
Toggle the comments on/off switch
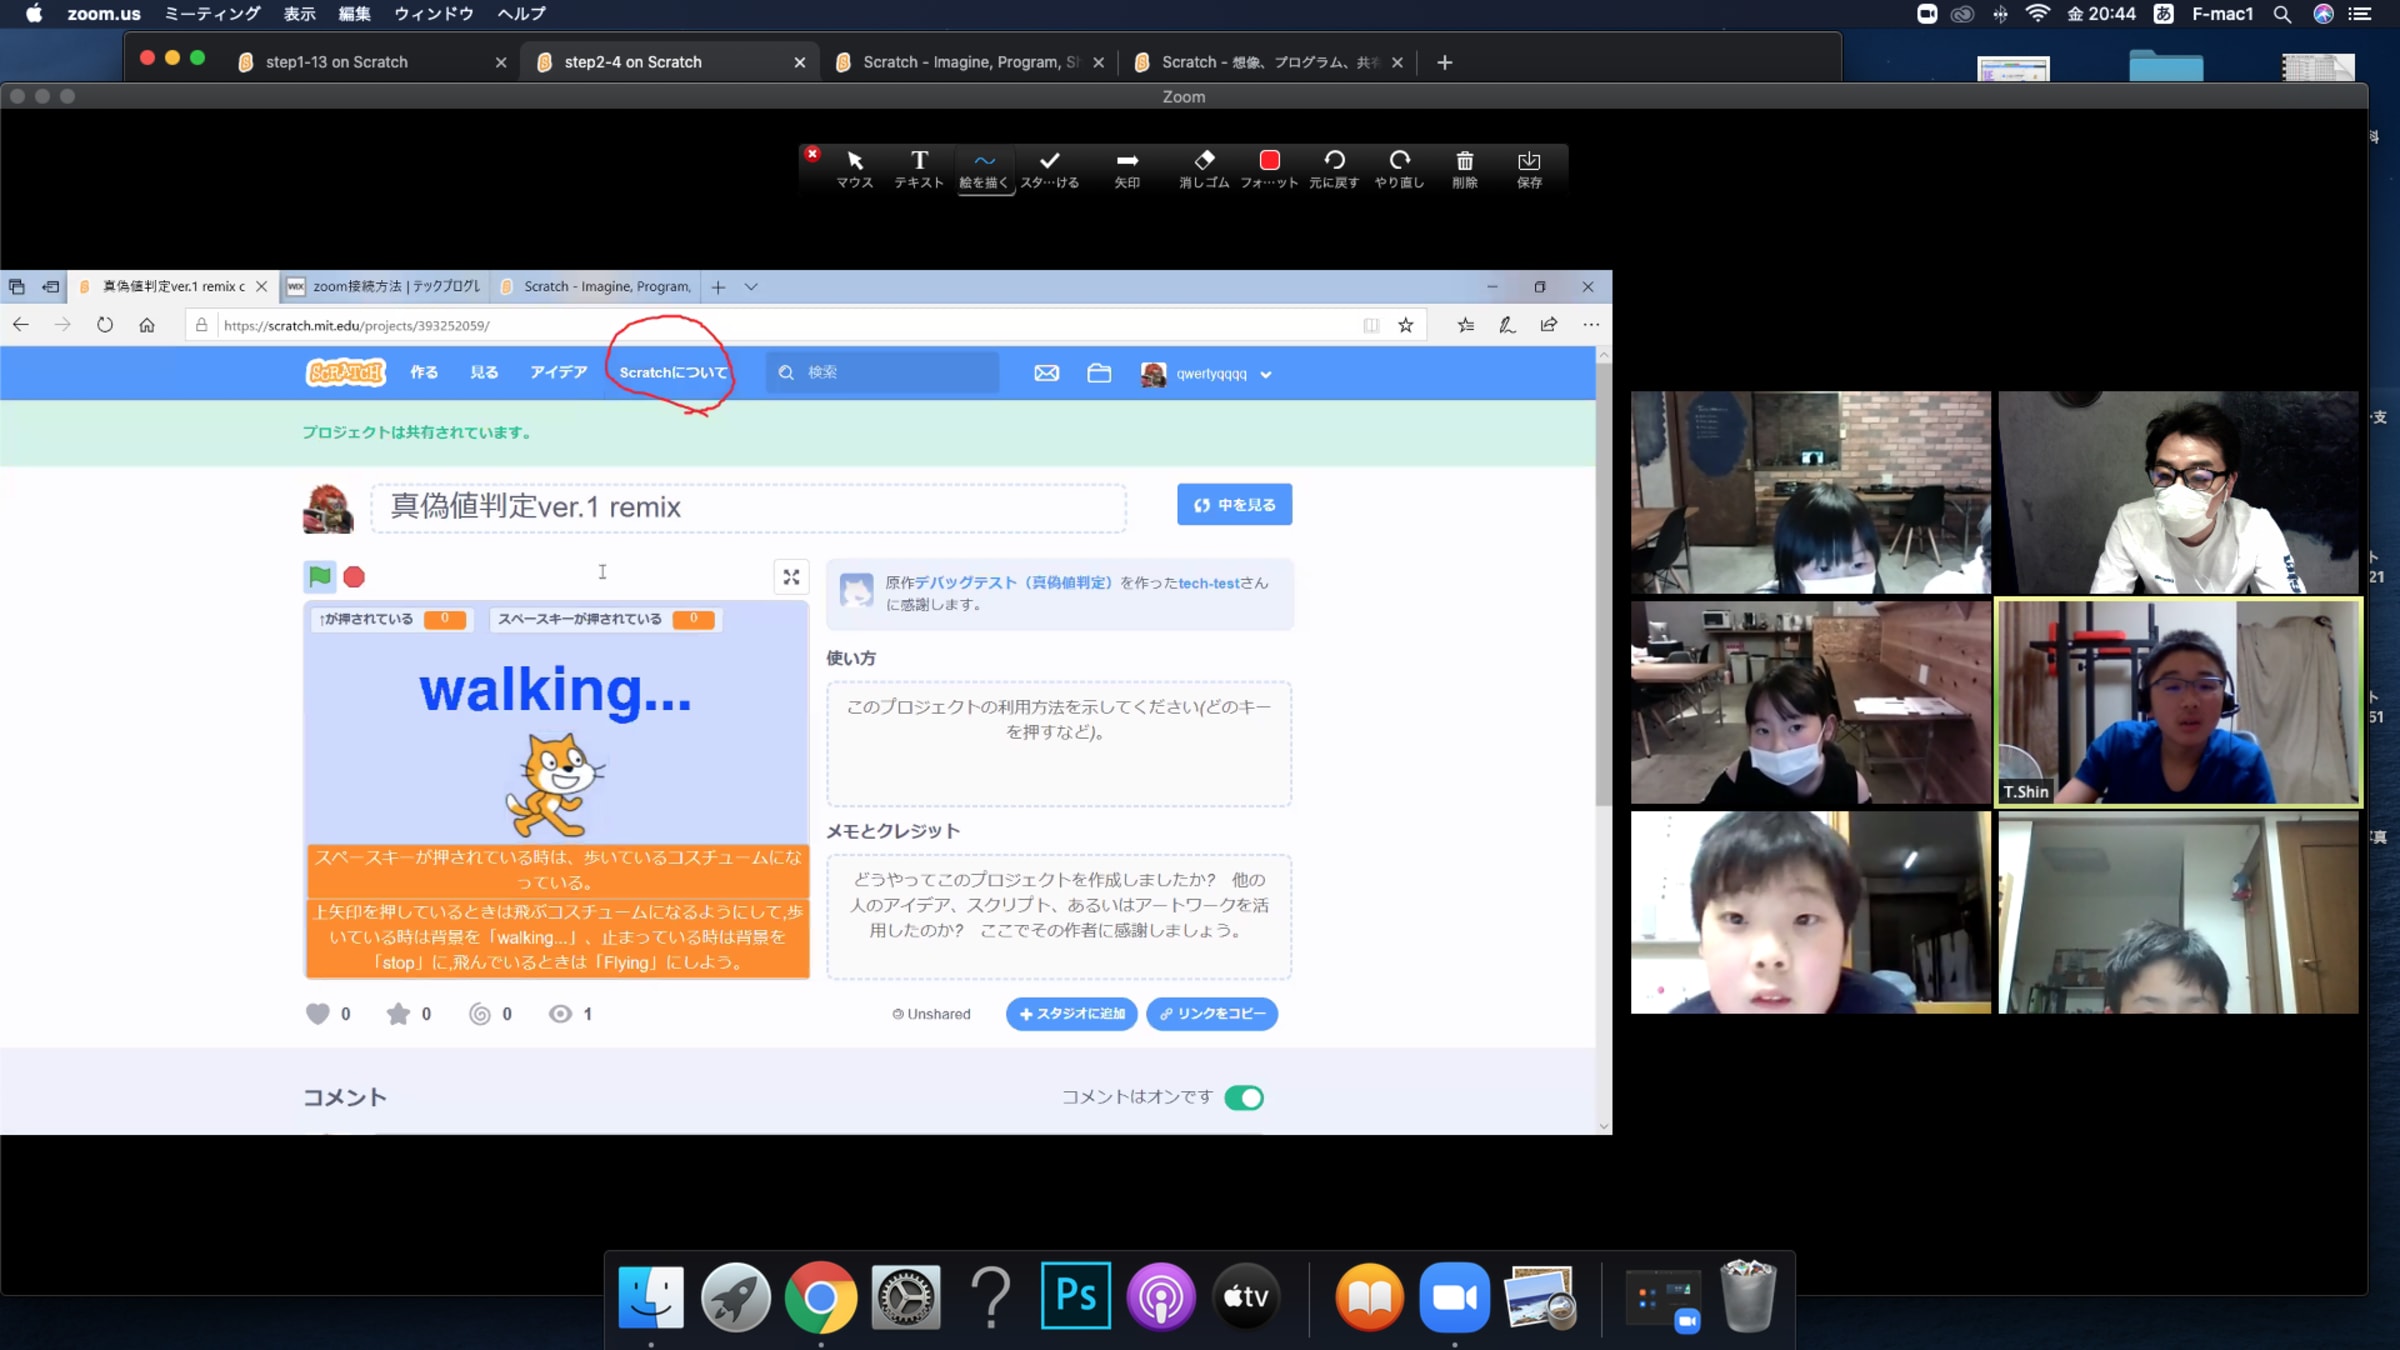tap(1244, 1097)
